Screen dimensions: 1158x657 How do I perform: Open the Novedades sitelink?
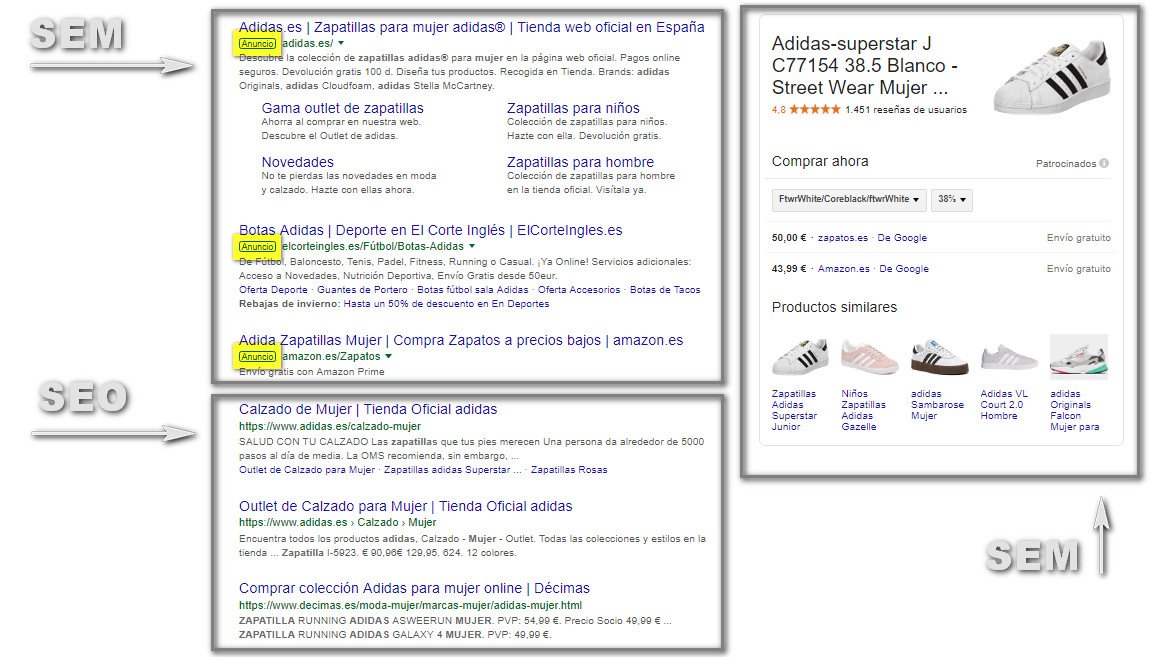click(298, 162)
